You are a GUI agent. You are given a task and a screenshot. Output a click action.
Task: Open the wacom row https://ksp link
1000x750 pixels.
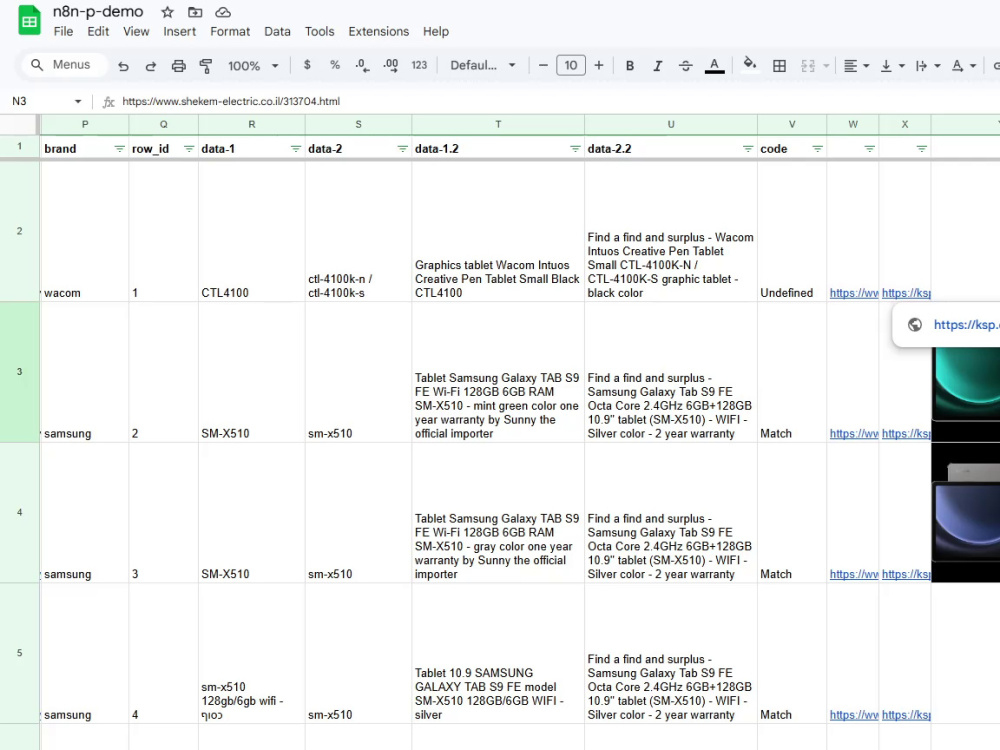pos(906,293)
